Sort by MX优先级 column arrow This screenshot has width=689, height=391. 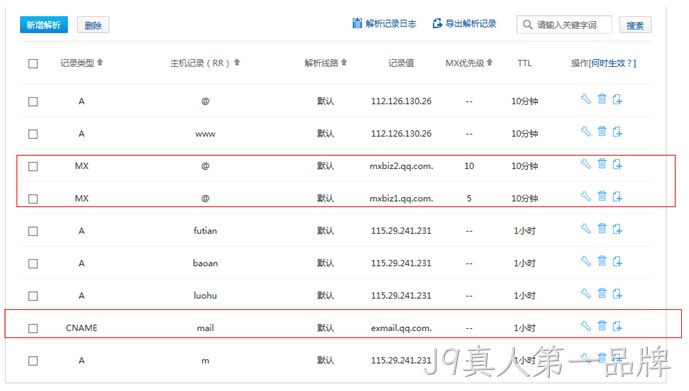click(x=490, y=62)
